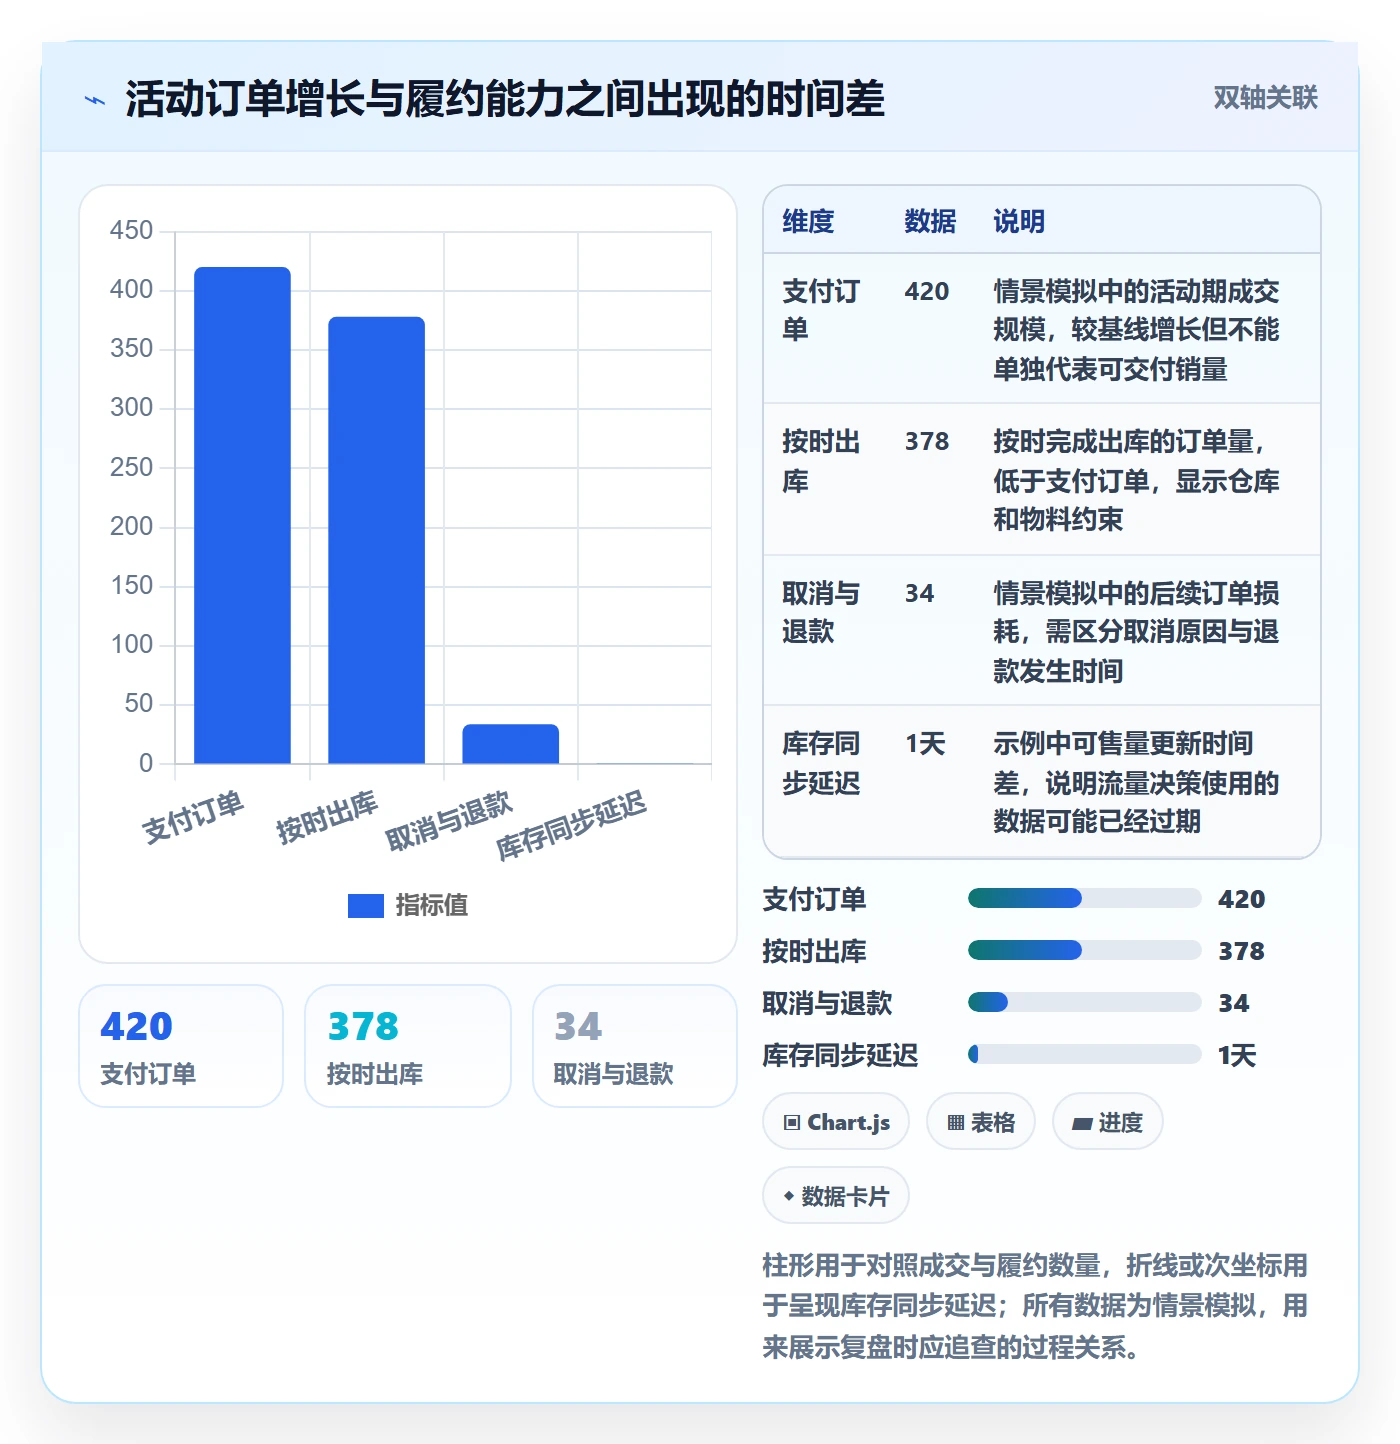Click the 进度 chip

1107,1122
